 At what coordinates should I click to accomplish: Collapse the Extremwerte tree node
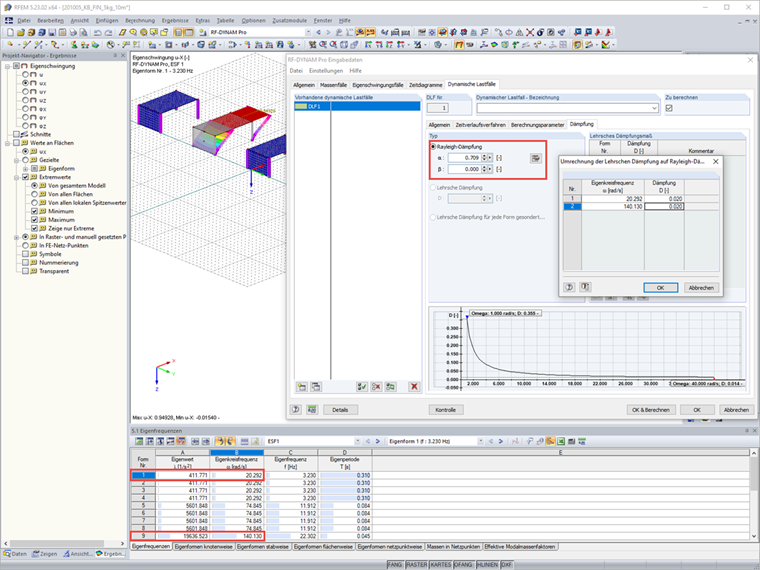tap(16, 177)
